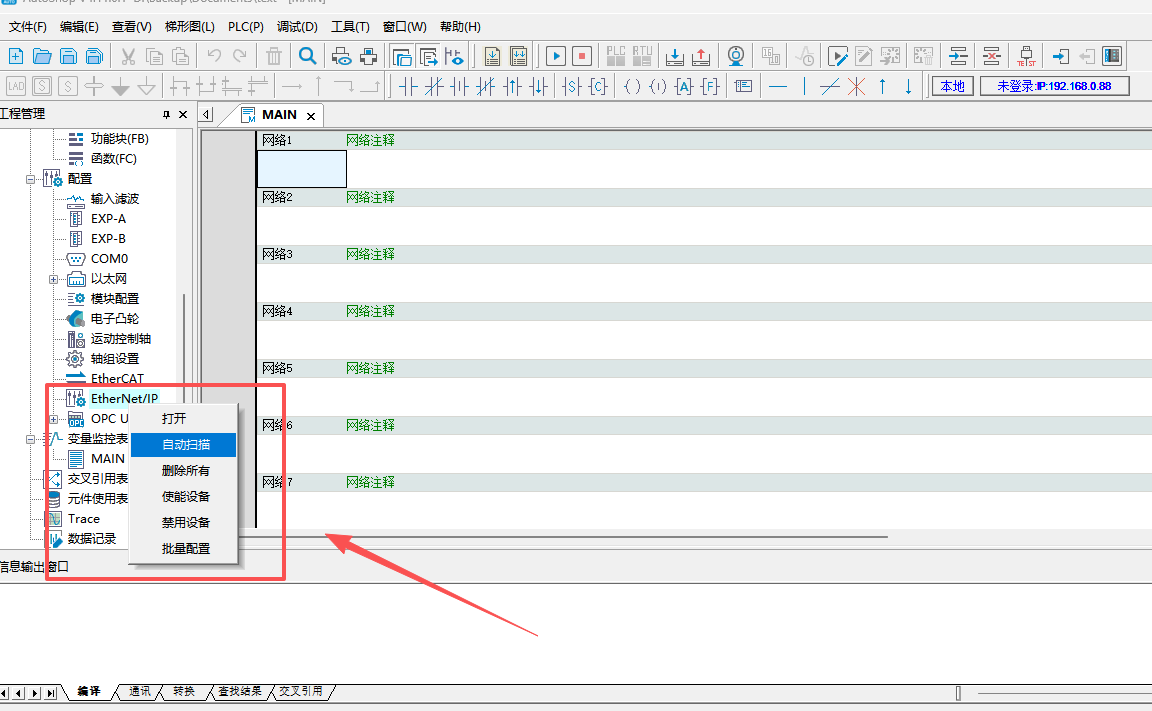Open a project with the folder icon
1152x711 pixels.
(43, 56)
